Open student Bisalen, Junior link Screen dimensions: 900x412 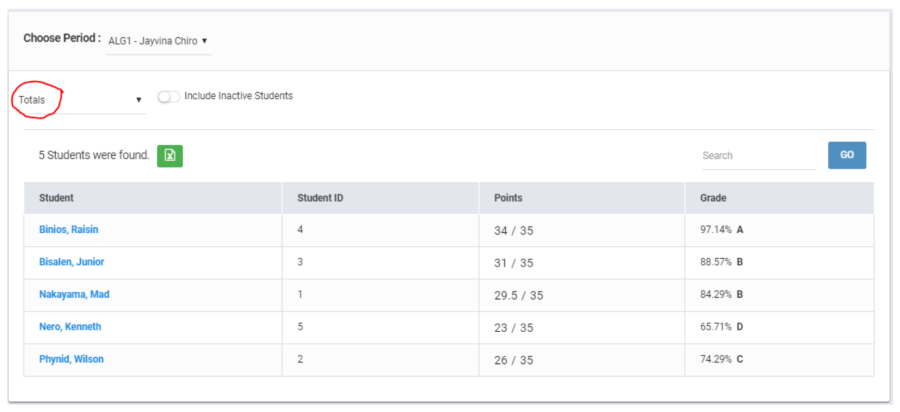pyautogui.click(x=71, y=262)
